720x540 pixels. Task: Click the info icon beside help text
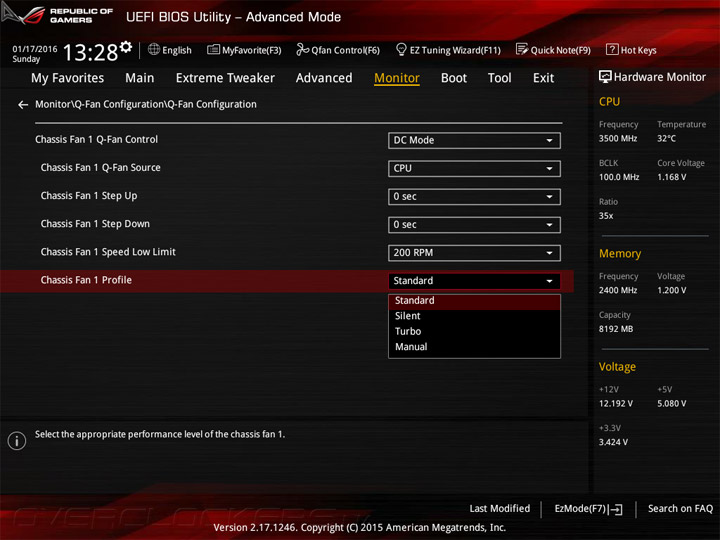click(x=17, y=441)
